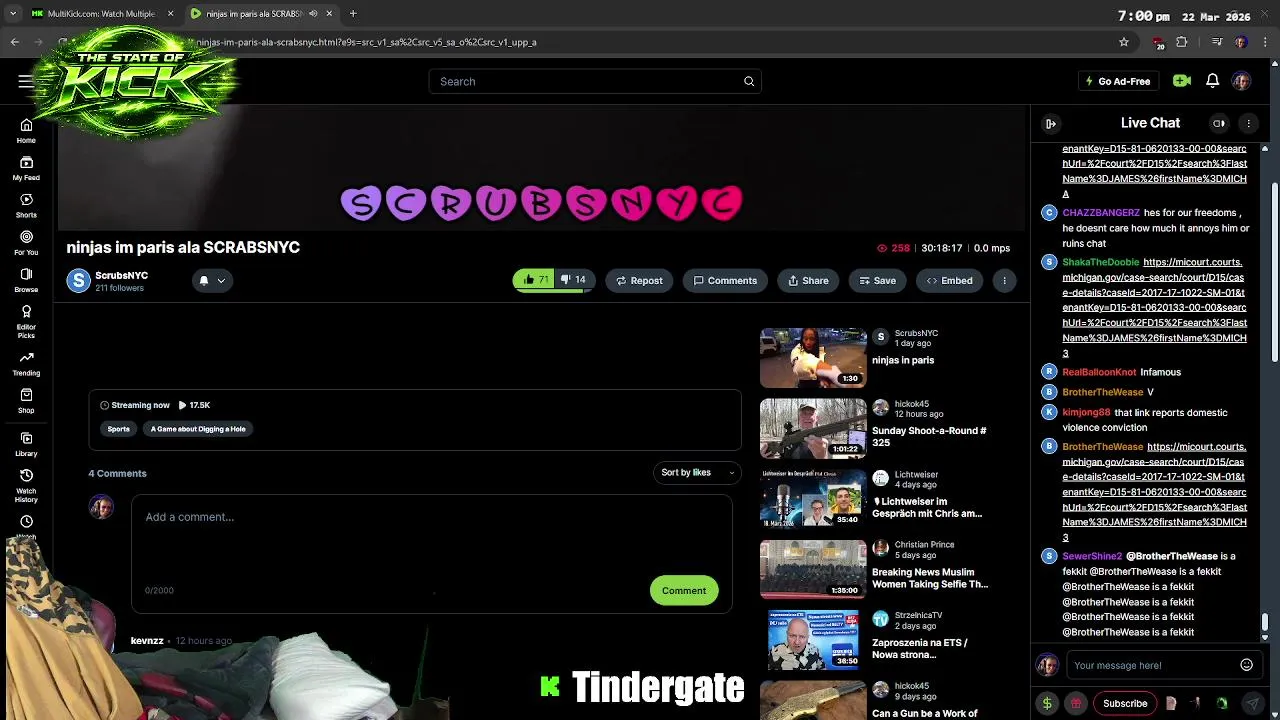Send the chat message with paper plane

[x=1251, y=703]
